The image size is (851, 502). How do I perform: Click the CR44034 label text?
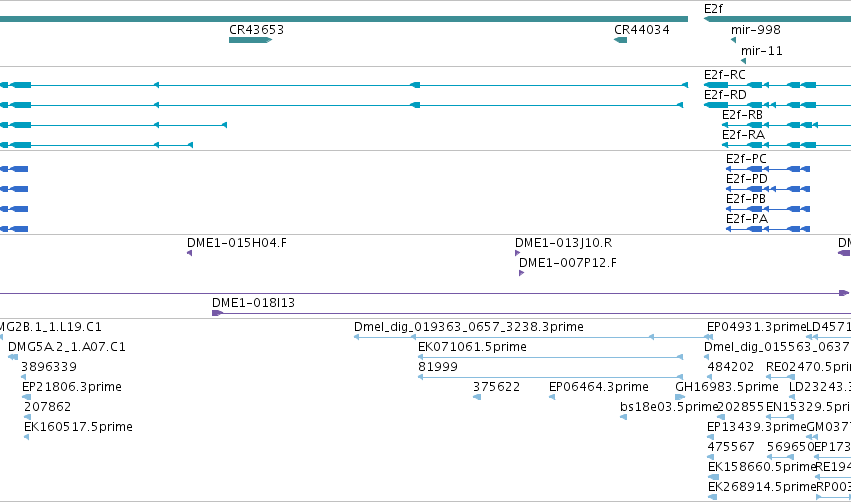tap(642, 30)
